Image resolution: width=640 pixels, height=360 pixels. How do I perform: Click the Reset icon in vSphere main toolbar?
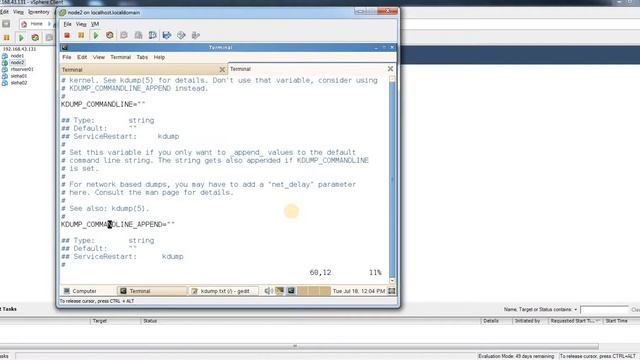[36, 38]
